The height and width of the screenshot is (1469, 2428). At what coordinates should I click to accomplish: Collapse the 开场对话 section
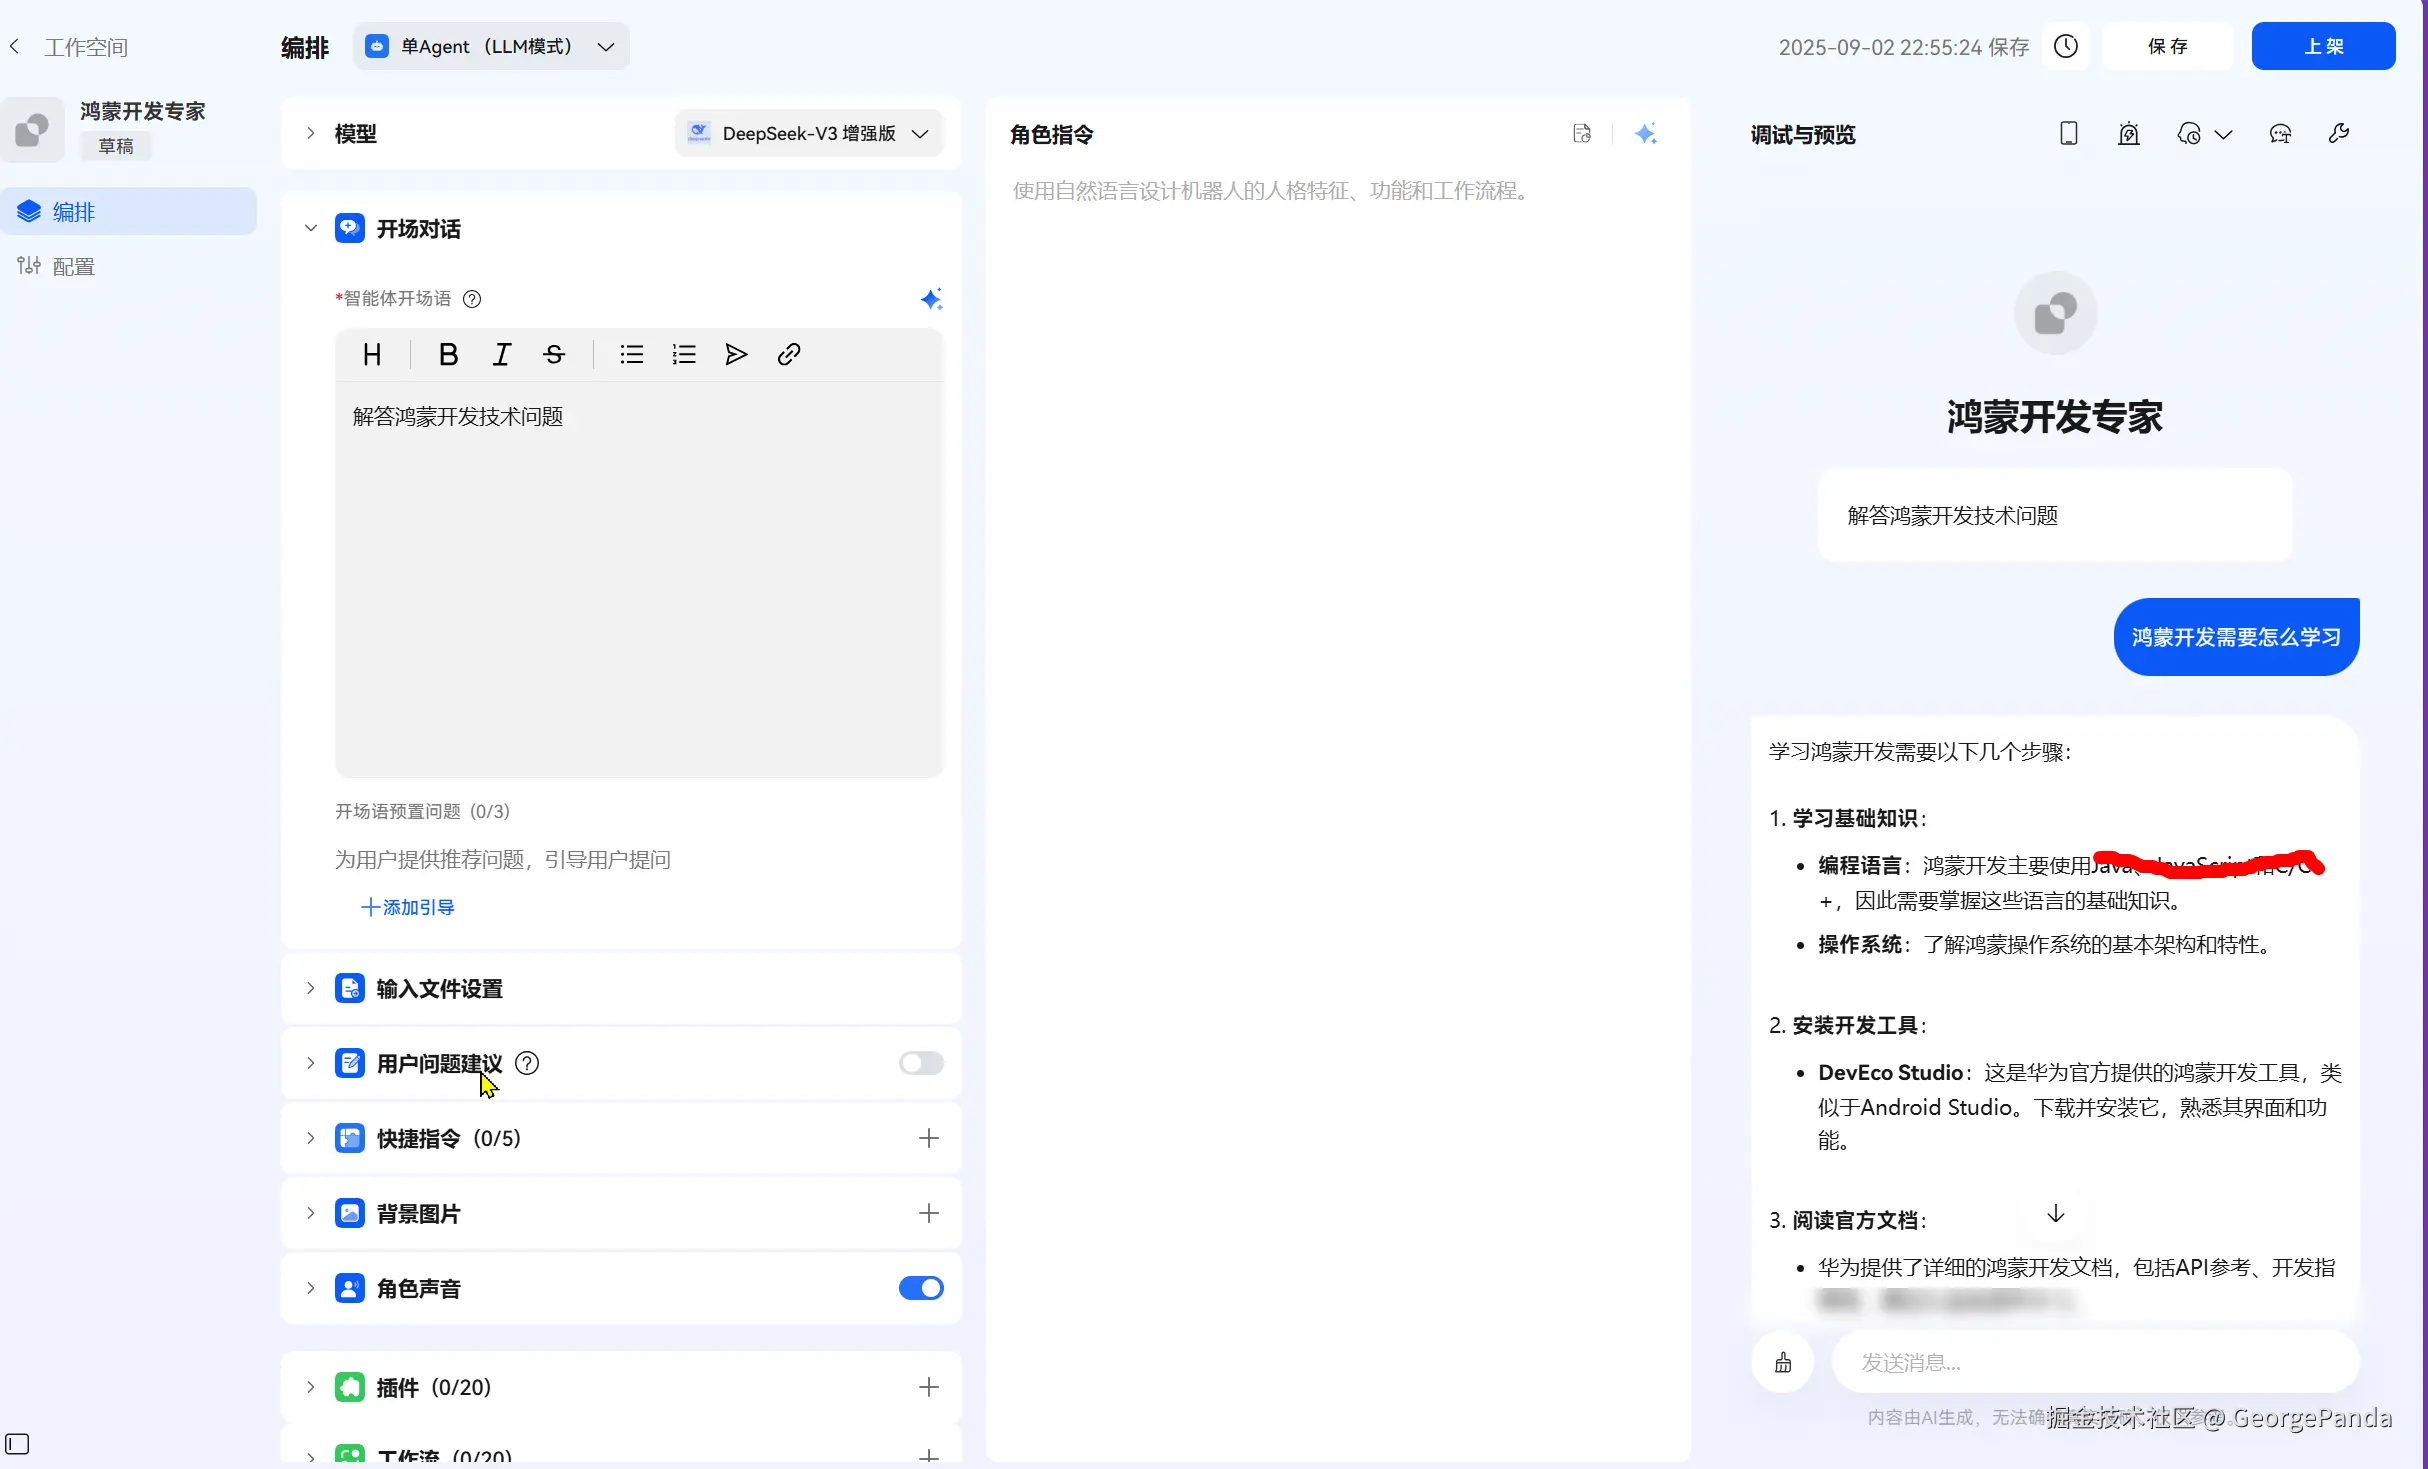[x=310, y=228]
